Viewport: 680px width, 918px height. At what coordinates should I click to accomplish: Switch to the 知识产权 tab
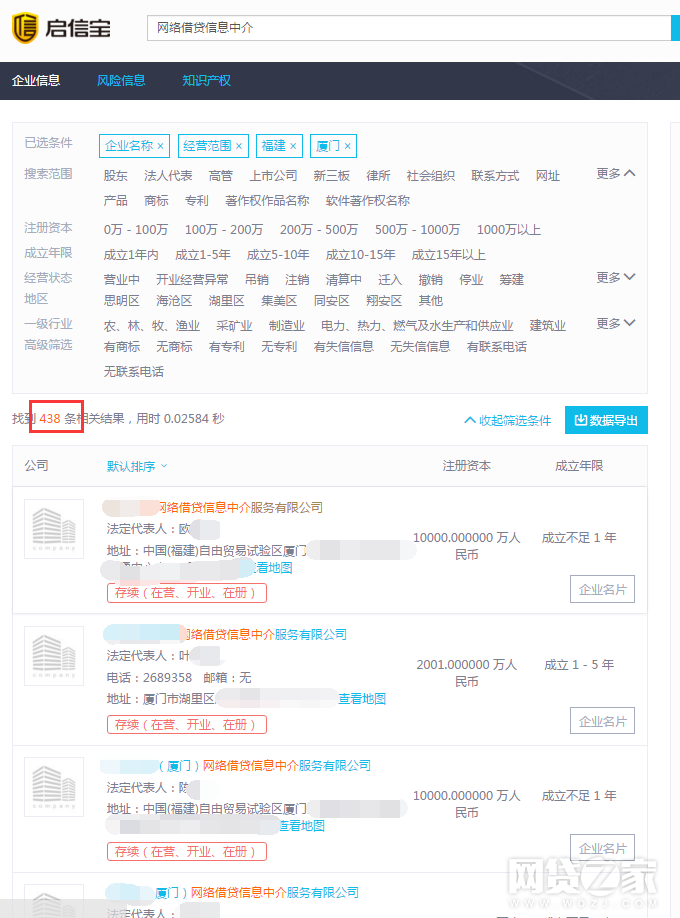tap(206, 81)
